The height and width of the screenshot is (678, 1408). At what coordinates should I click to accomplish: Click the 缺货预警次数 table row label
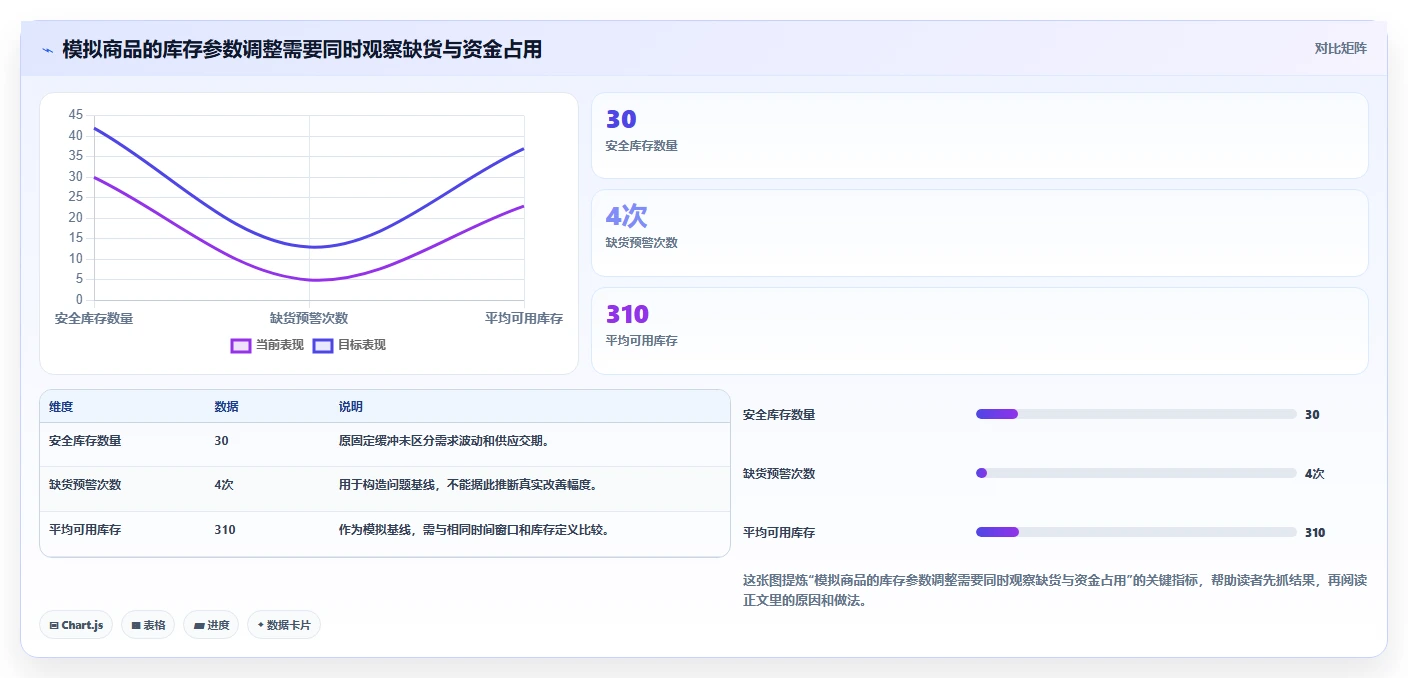coord(85,484)
